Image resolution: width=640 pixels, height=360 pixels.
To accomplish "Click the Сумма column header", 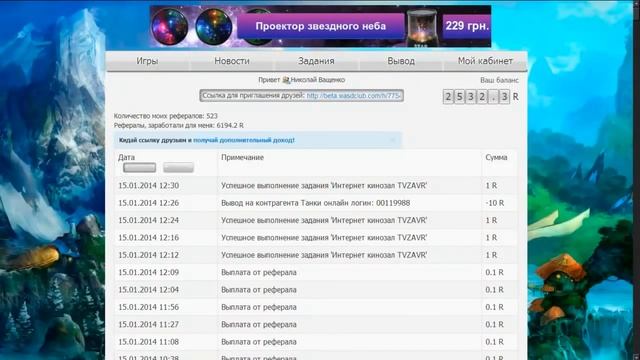I will 496,158.
